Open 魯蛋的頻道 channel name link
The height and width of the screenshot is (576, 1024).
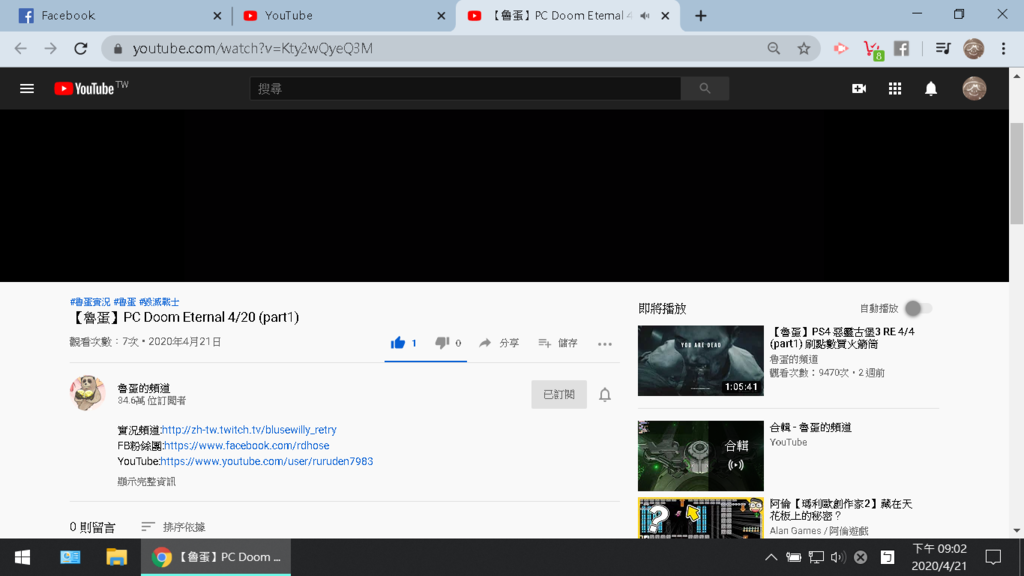(x=144, y=388)
